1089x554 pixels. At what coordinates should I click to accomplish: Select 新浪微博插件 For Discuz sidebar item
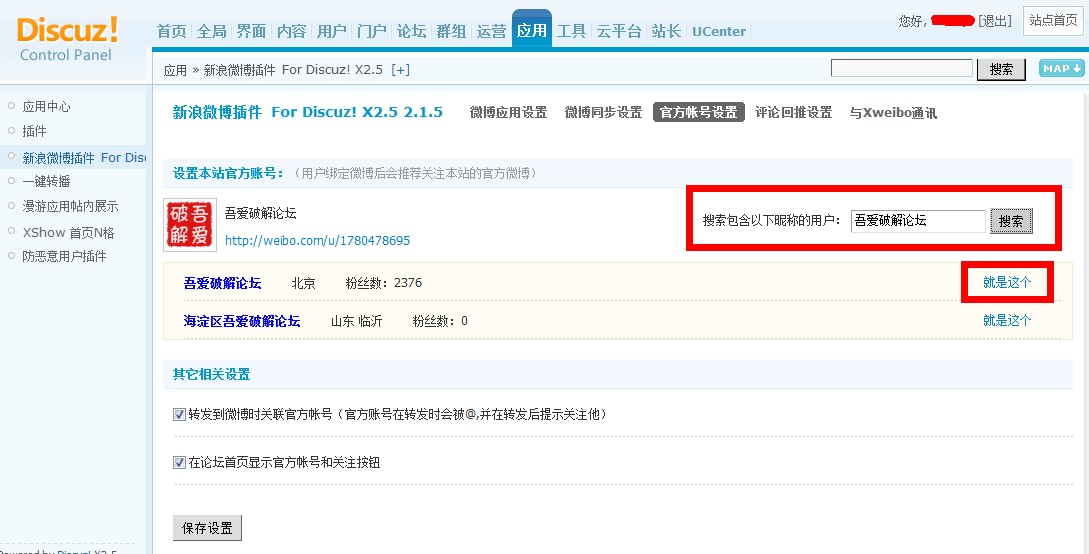[84, 158]
